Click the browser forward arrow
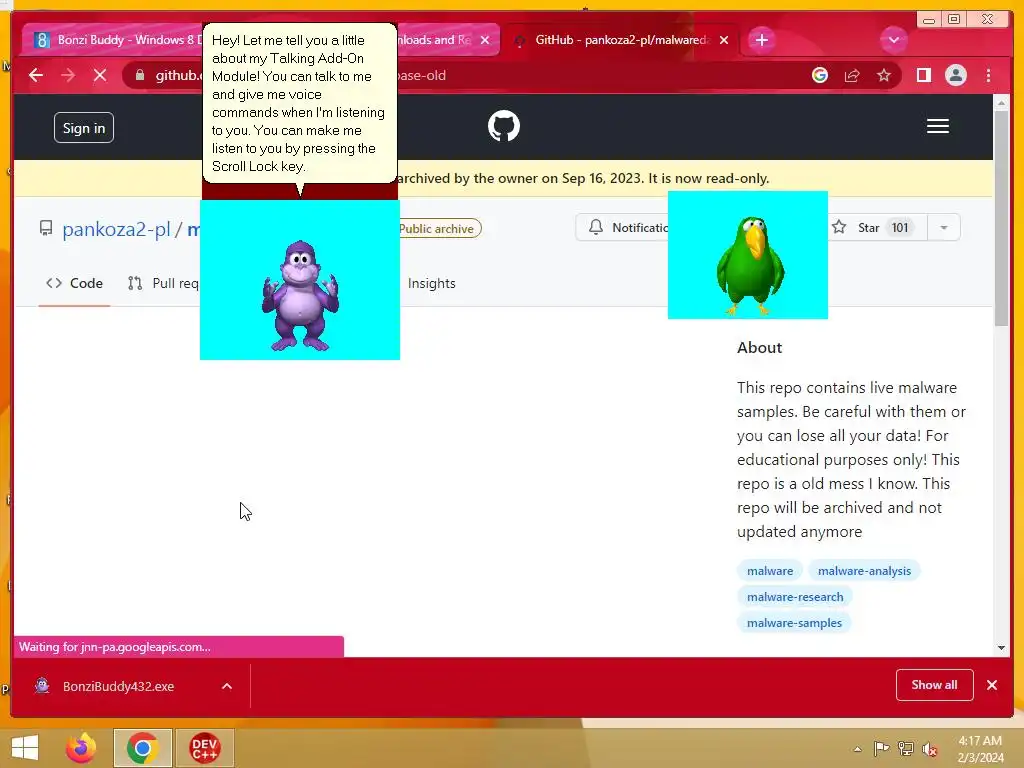The image size is (1024, 768). 68,76
